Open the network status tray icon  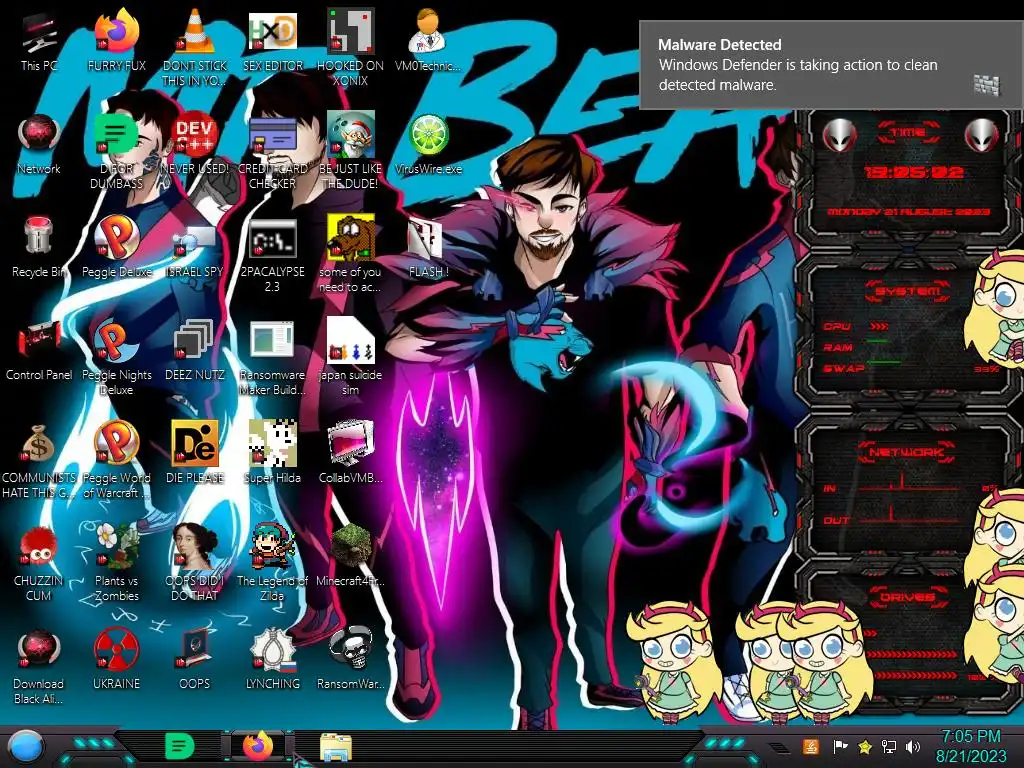pos(888,746)
